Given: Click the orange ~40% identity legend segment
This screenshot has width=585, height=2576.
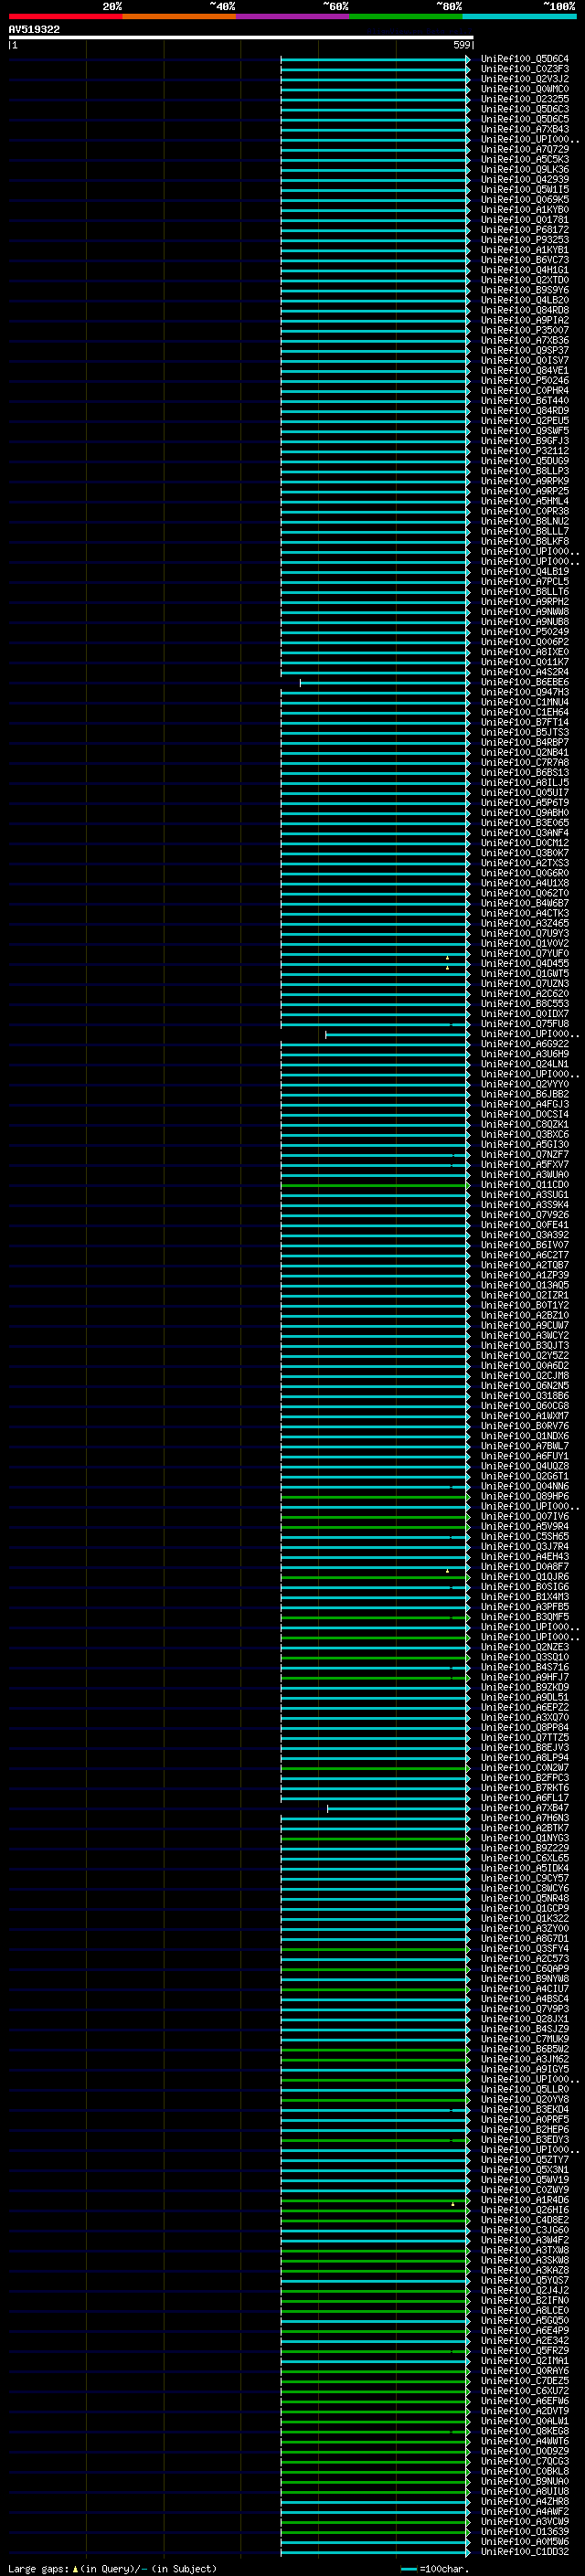Looking at the screenshot, I should coord(179,16).
